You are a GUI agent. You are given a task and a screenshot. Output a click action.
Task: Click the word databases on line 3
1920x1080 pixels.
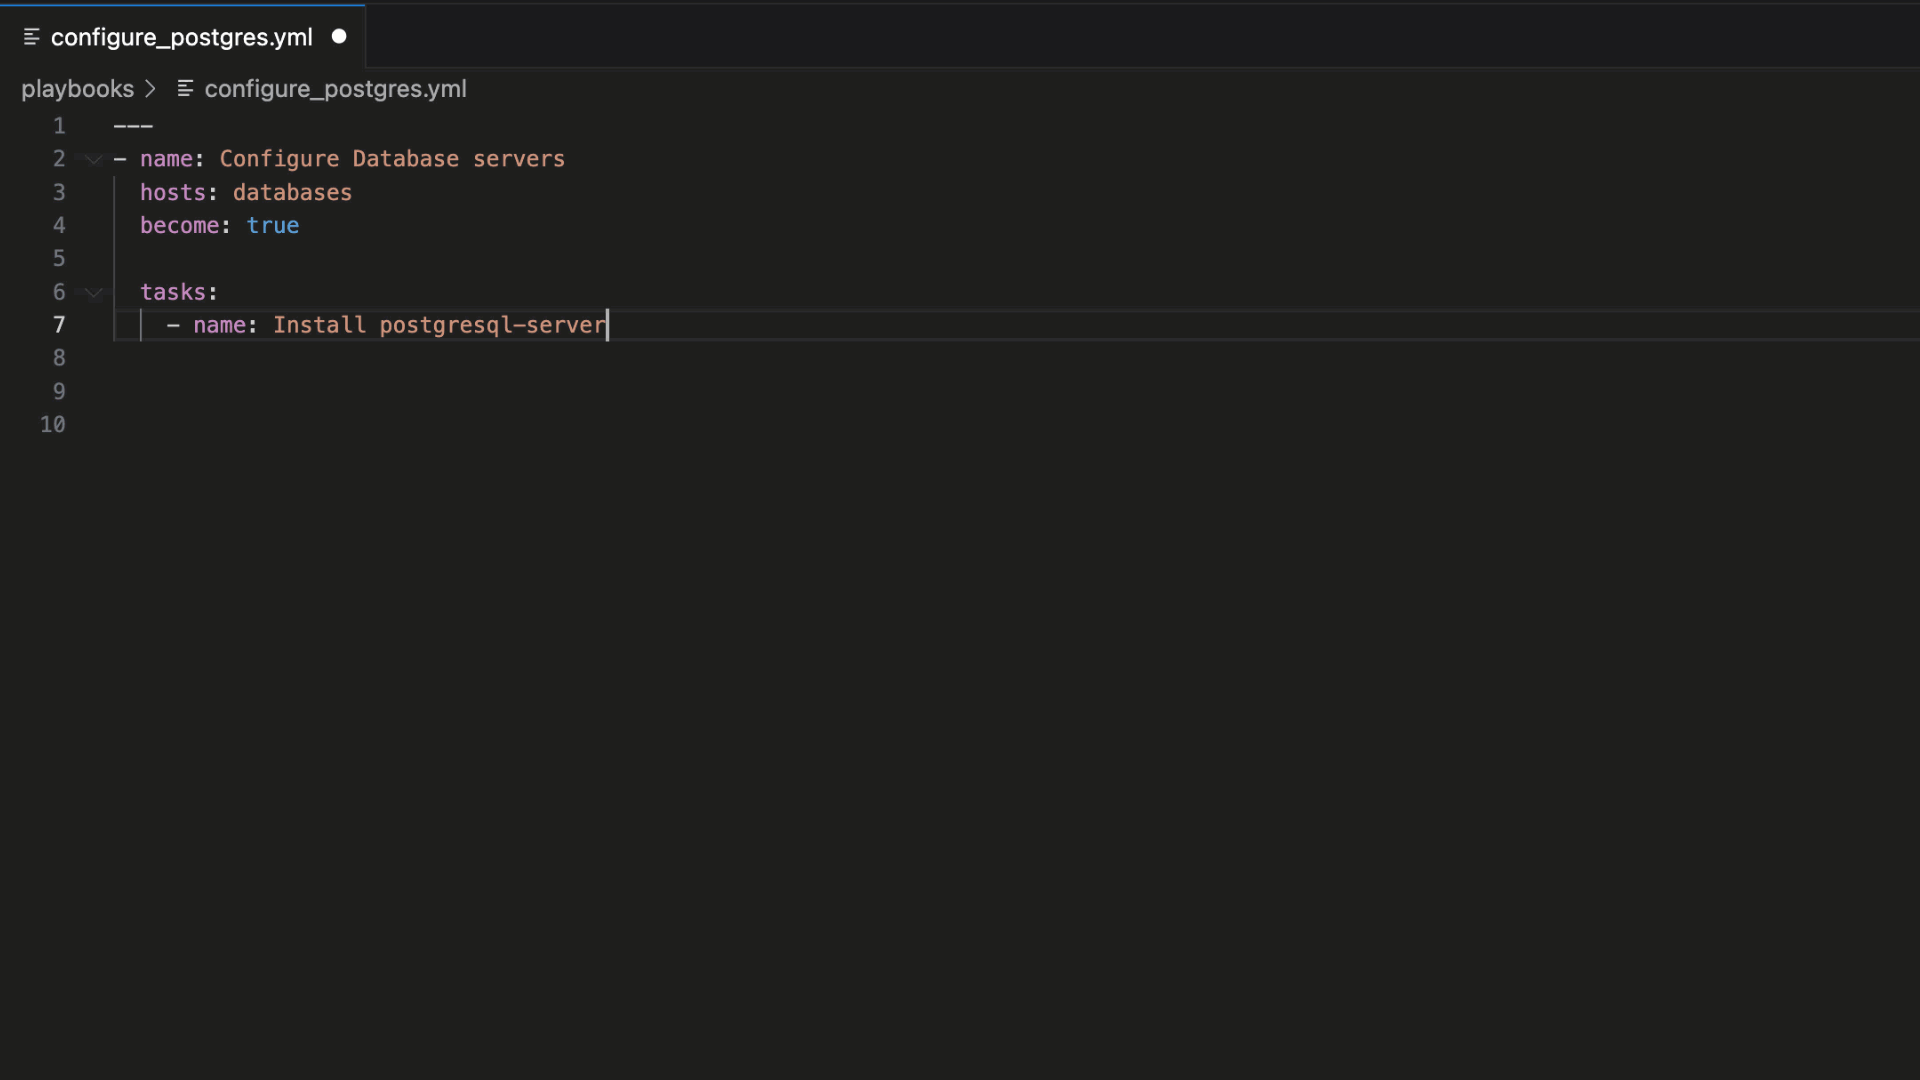[292, 192]
